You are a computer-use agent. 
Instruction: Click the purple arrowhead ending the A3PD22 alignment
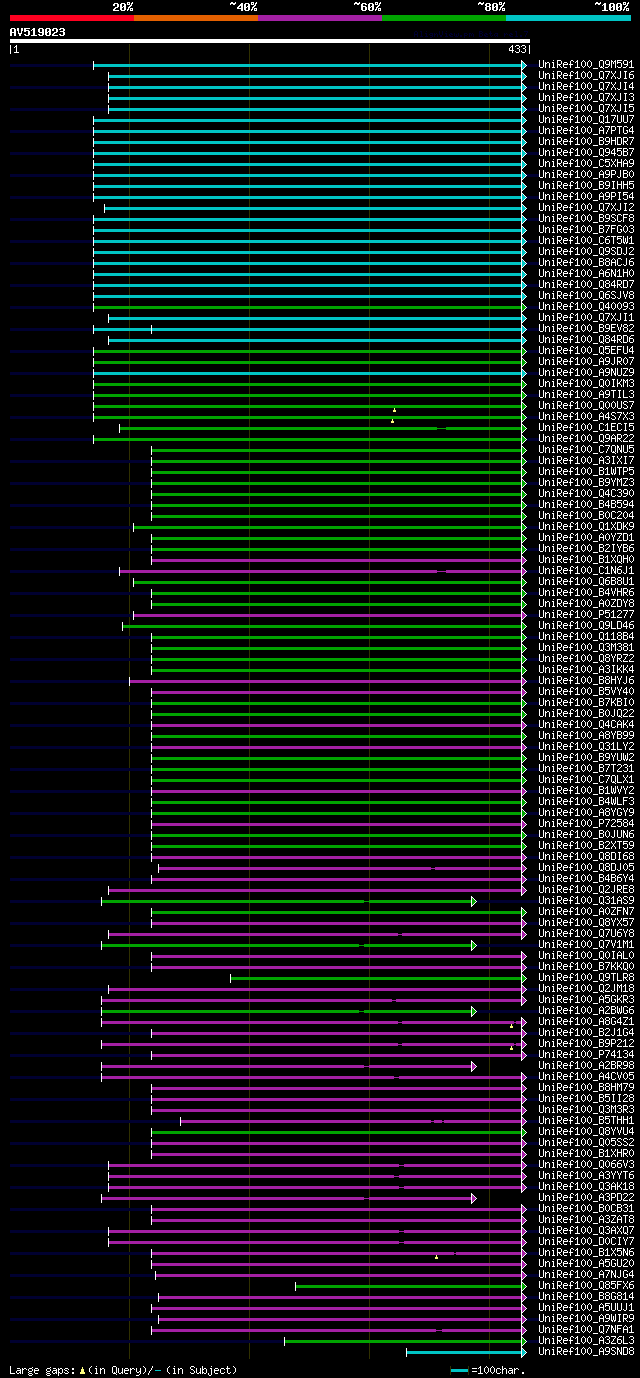click(474, 1198)
